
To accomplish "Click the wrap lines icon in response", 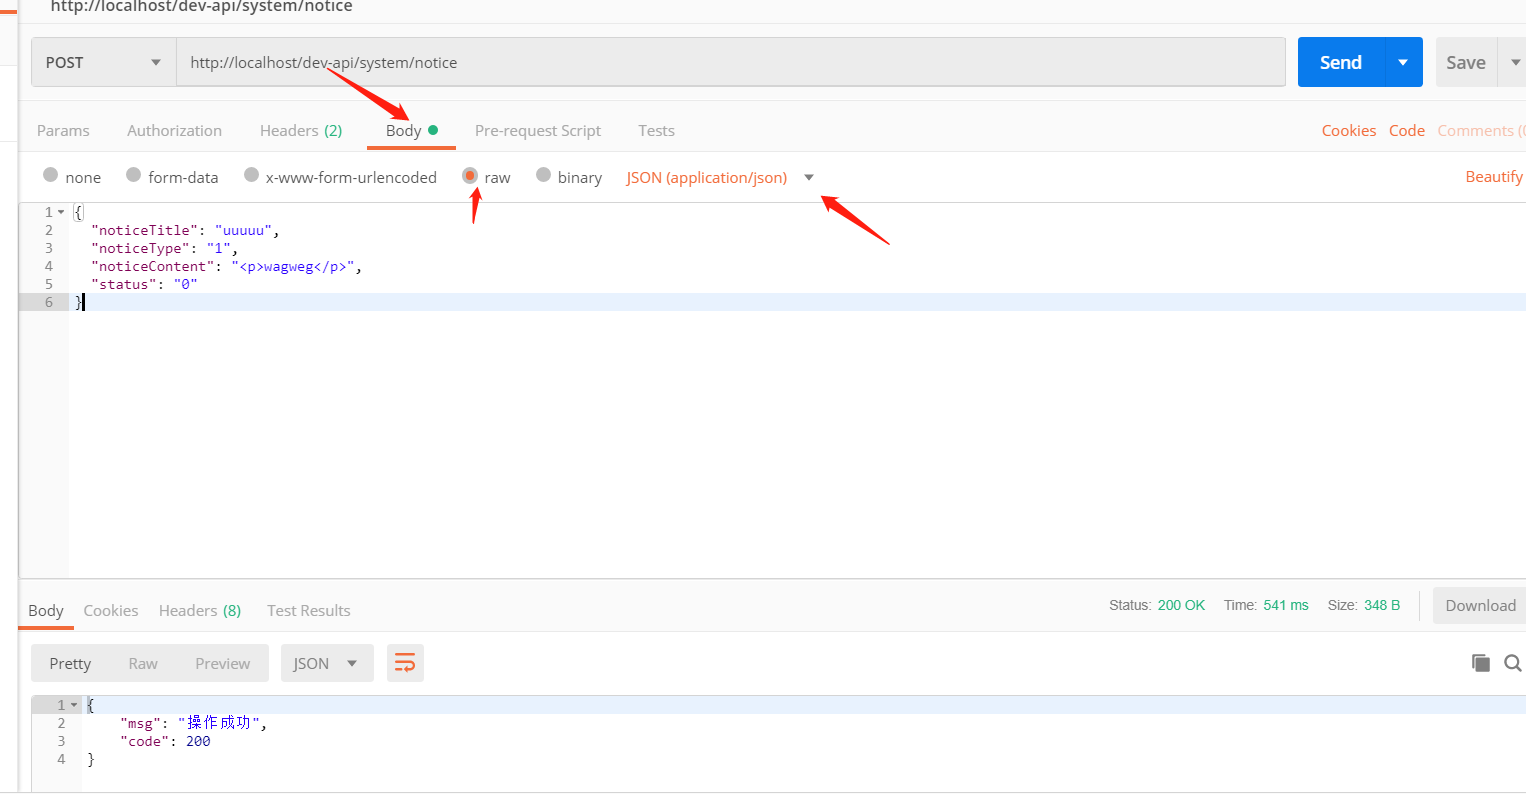I will tap(405, 663).
